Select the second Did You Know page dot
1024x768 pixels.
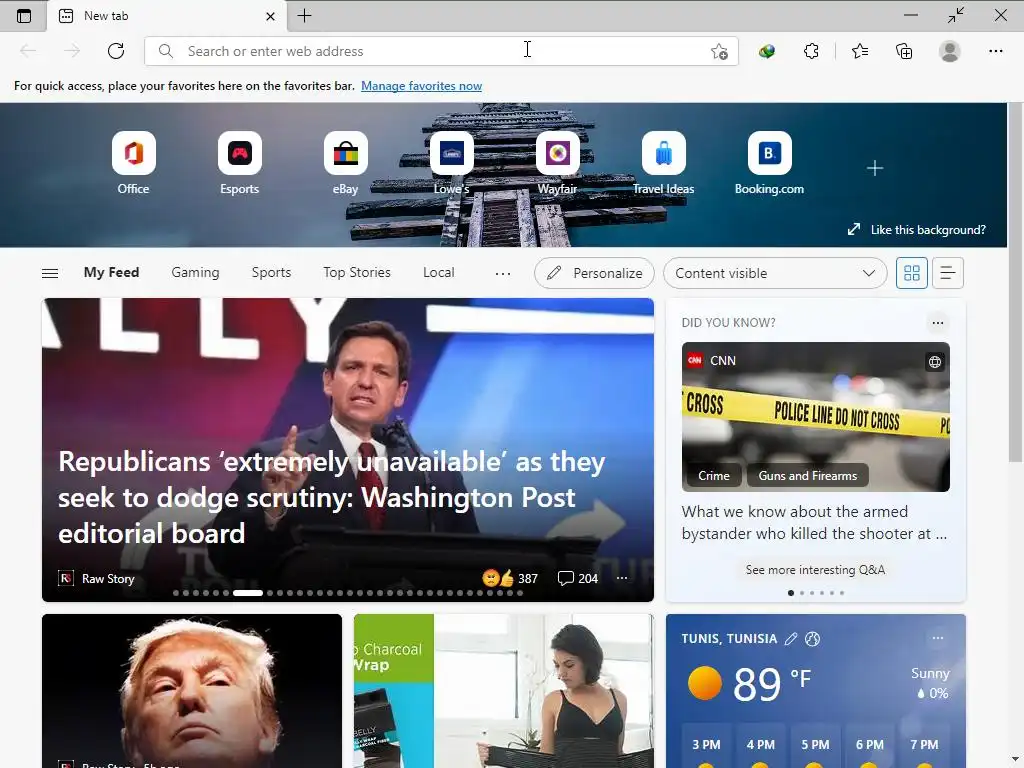click(802, 593)
